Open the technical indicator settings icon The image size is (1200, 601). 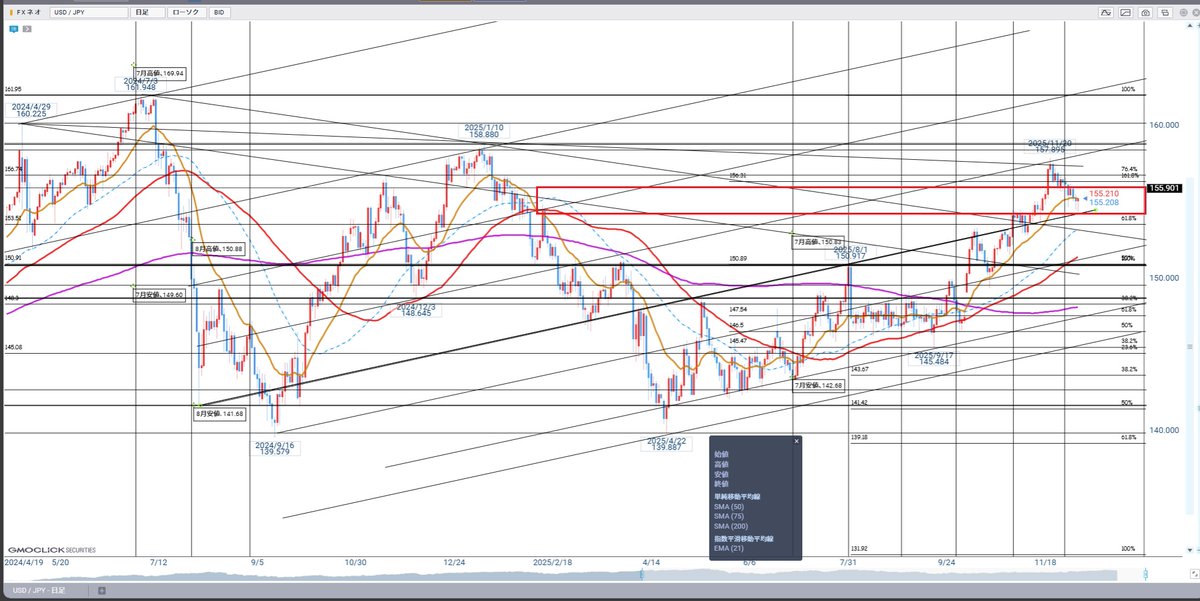click(1105, 13)
